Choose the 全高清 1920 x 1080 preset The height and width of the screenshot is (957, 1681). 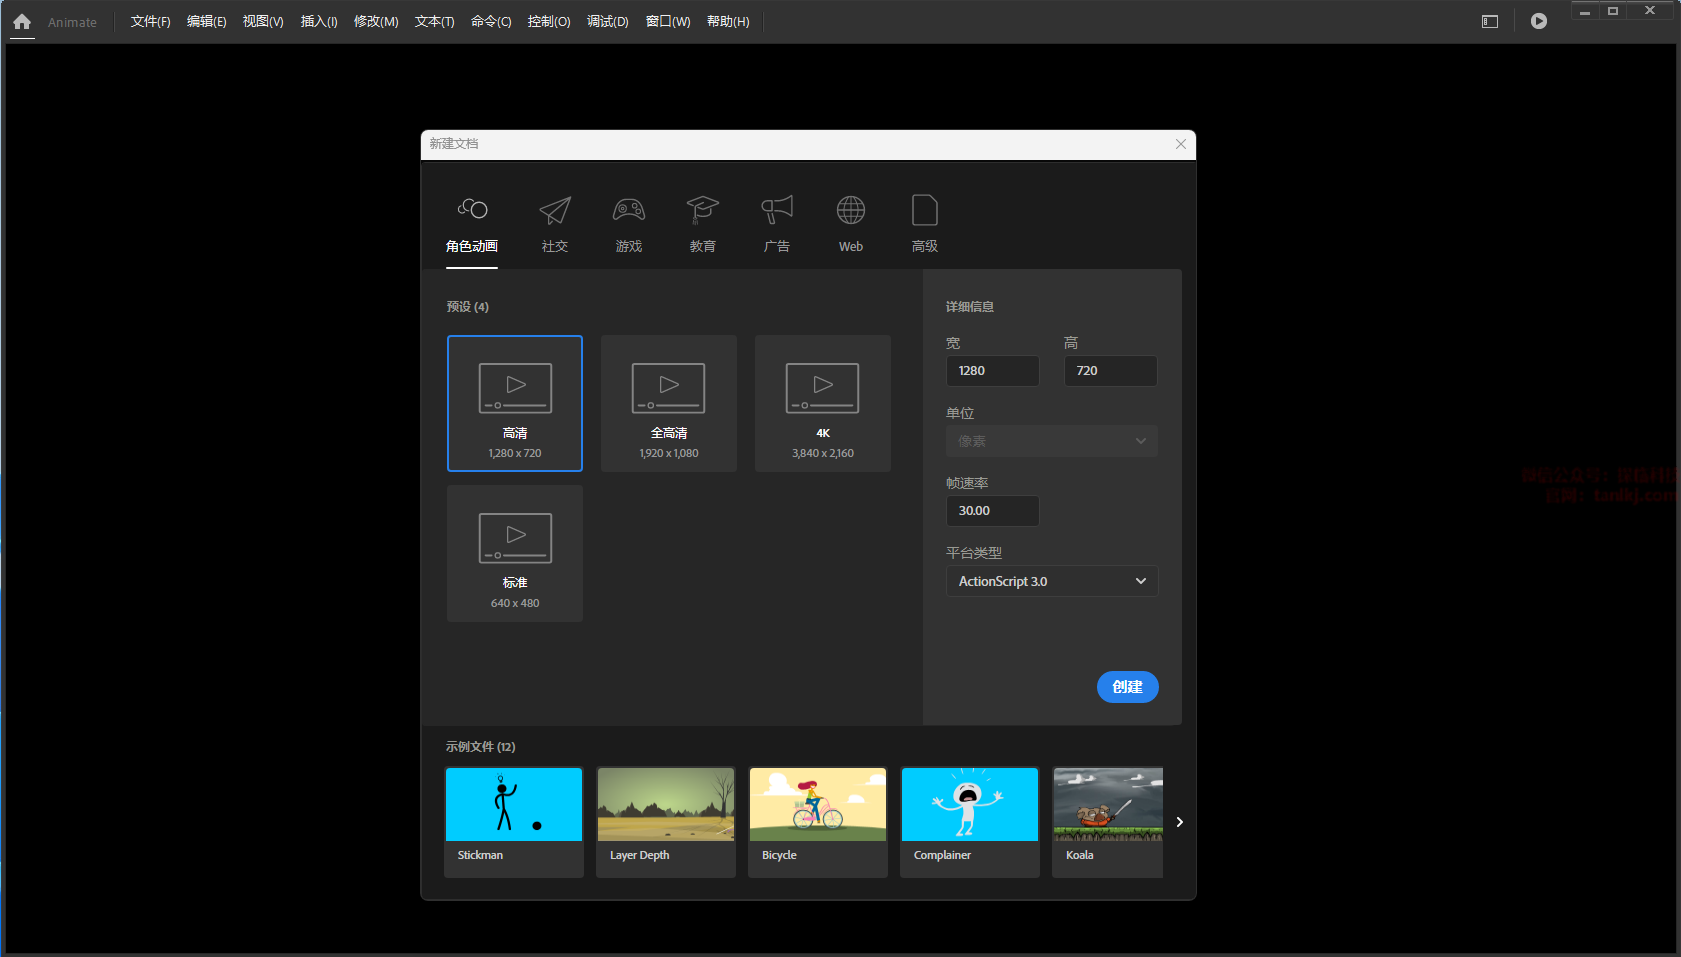(x=669, y=403)
